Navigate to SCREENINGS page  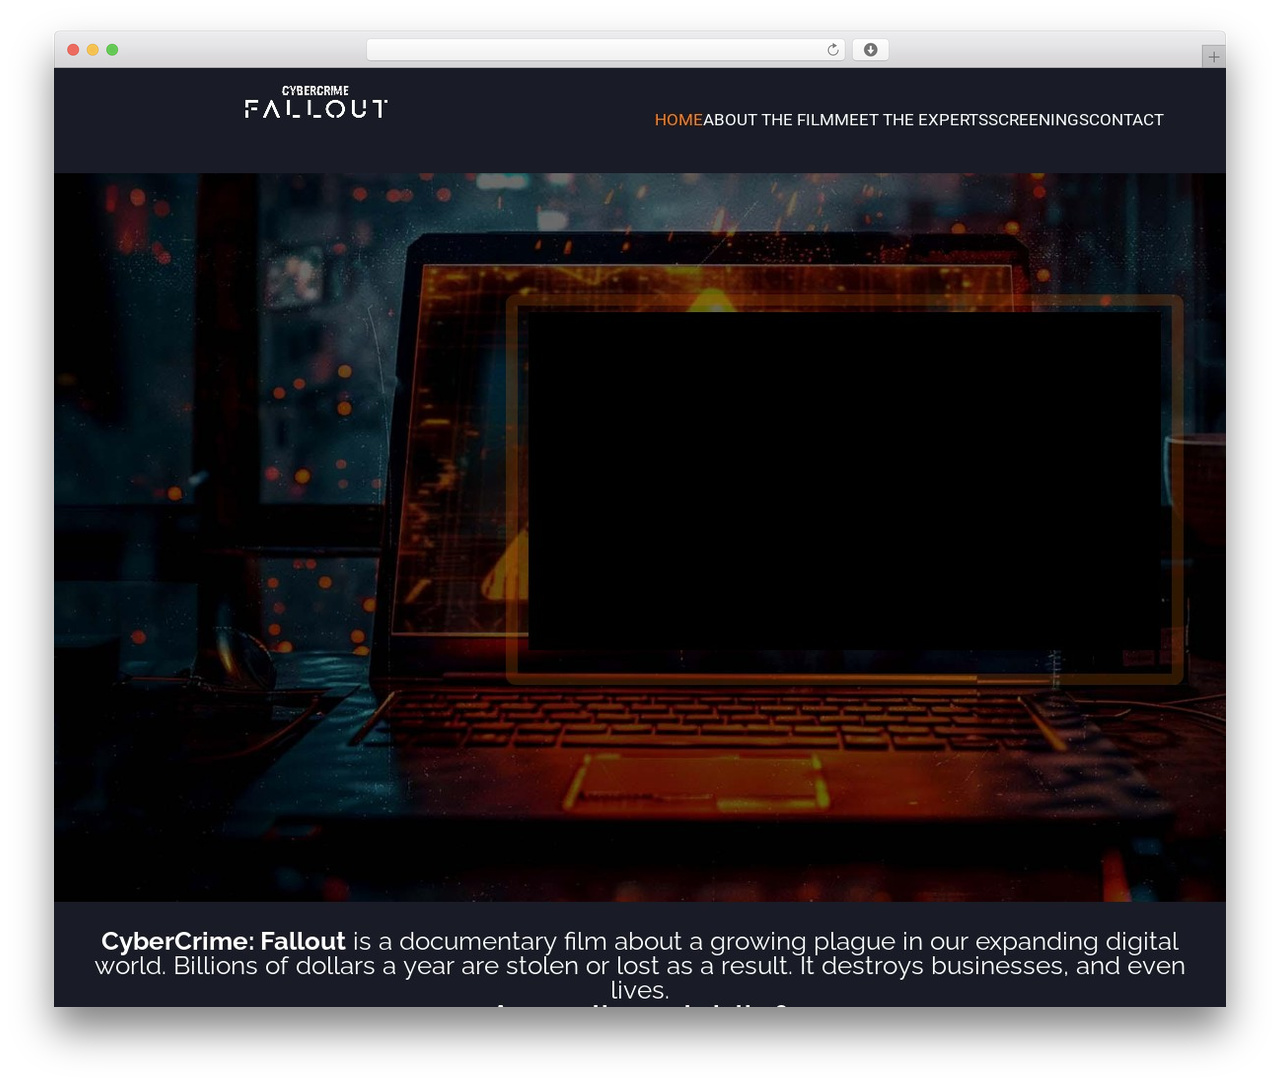click(1039, 120)
